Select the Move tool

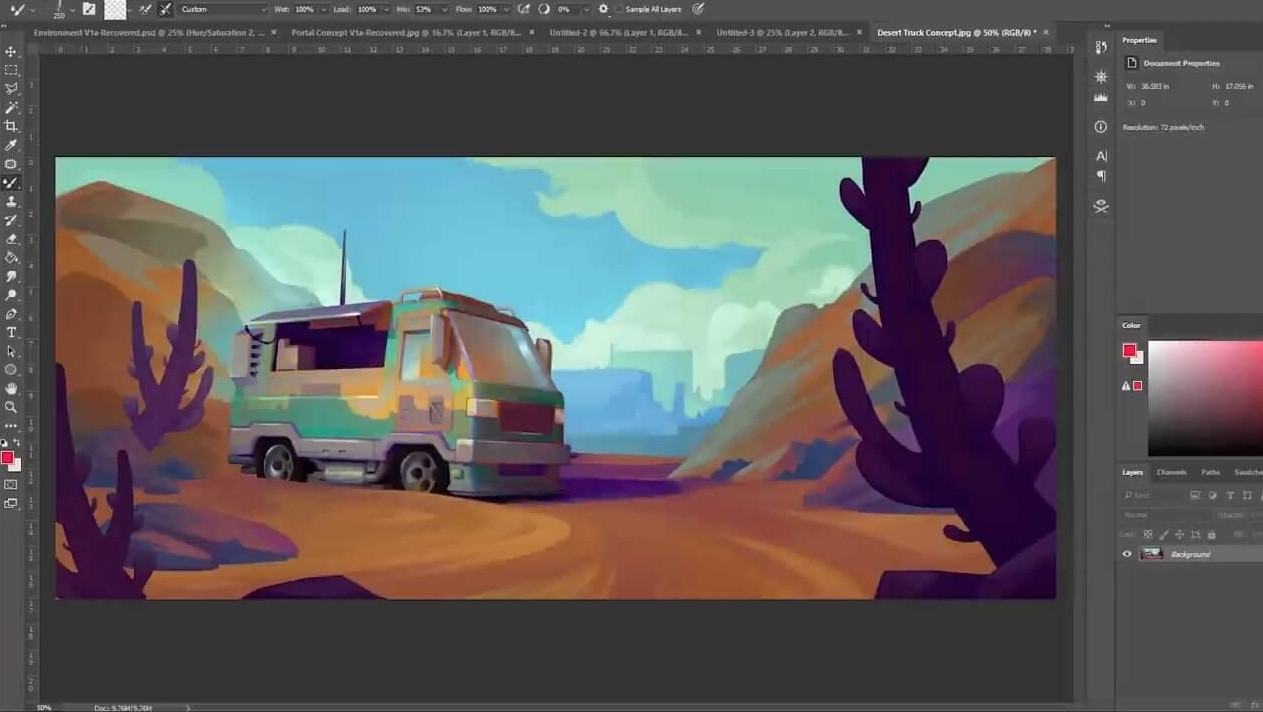(x=11, y=52)
